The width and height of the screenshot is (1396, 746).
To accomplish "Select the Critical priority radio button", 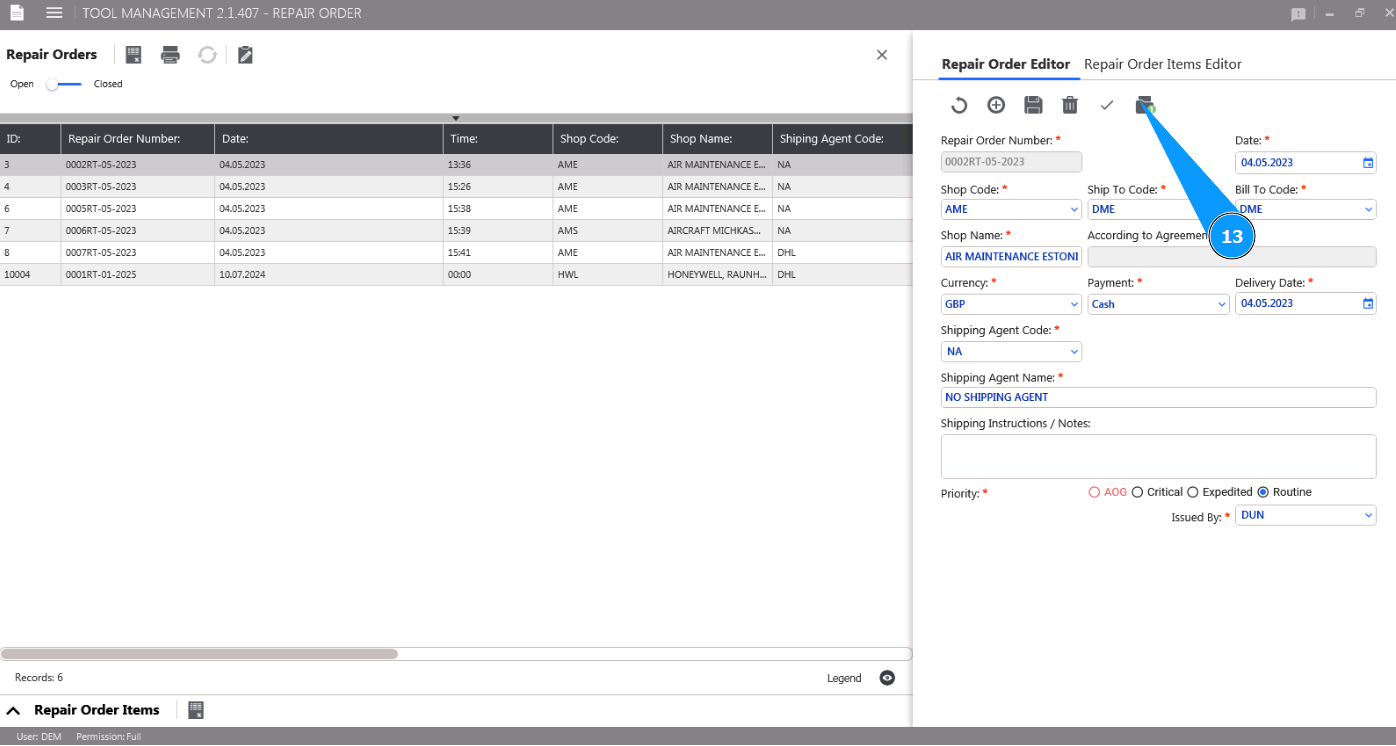I will 1137,492.
